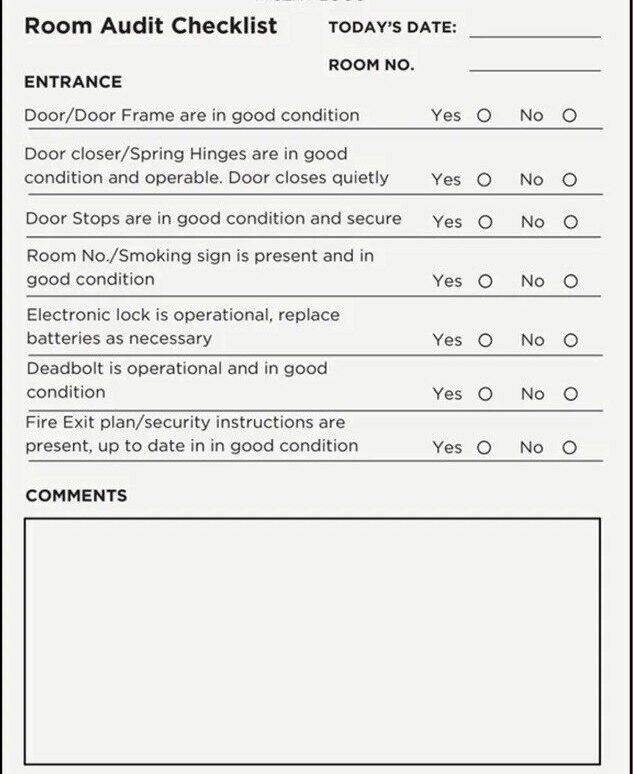Tick No for Electronic lock operational
The image size is (633, 774).
[x=570, y=340]
